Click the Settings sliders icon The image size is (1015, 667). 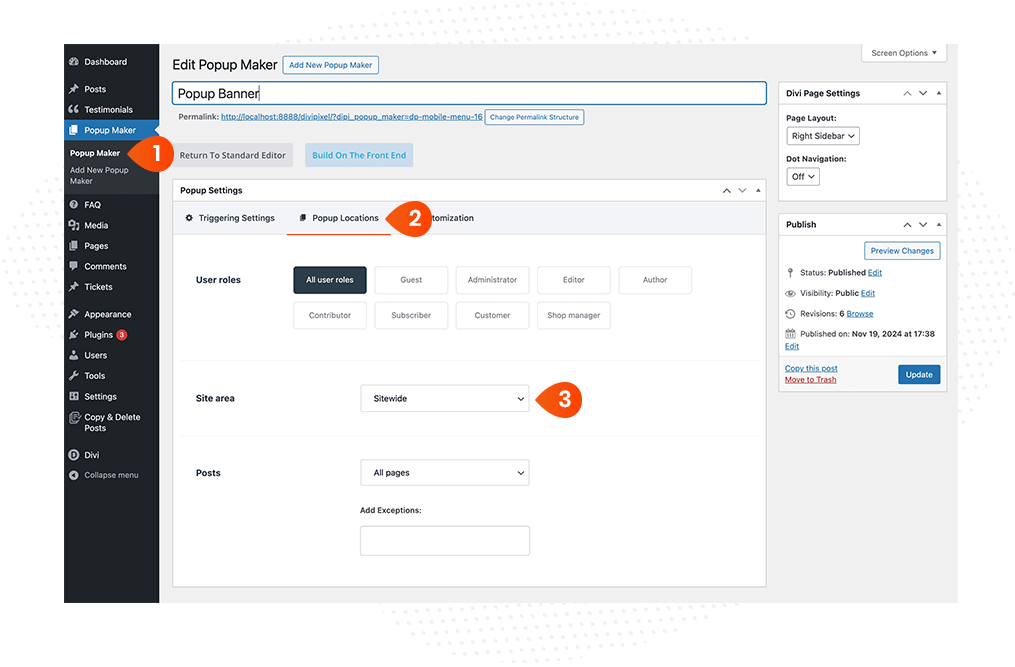[74, 396]
